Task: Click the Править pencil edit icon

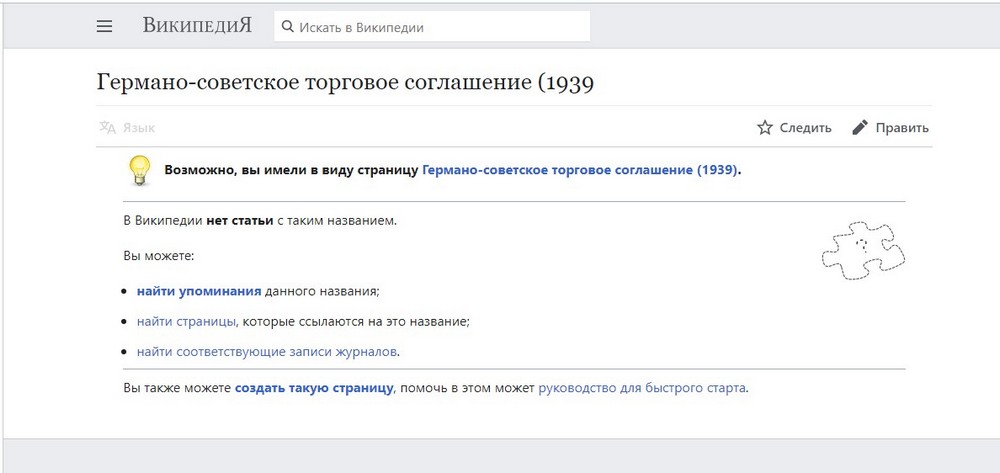Action: [860, 127]
